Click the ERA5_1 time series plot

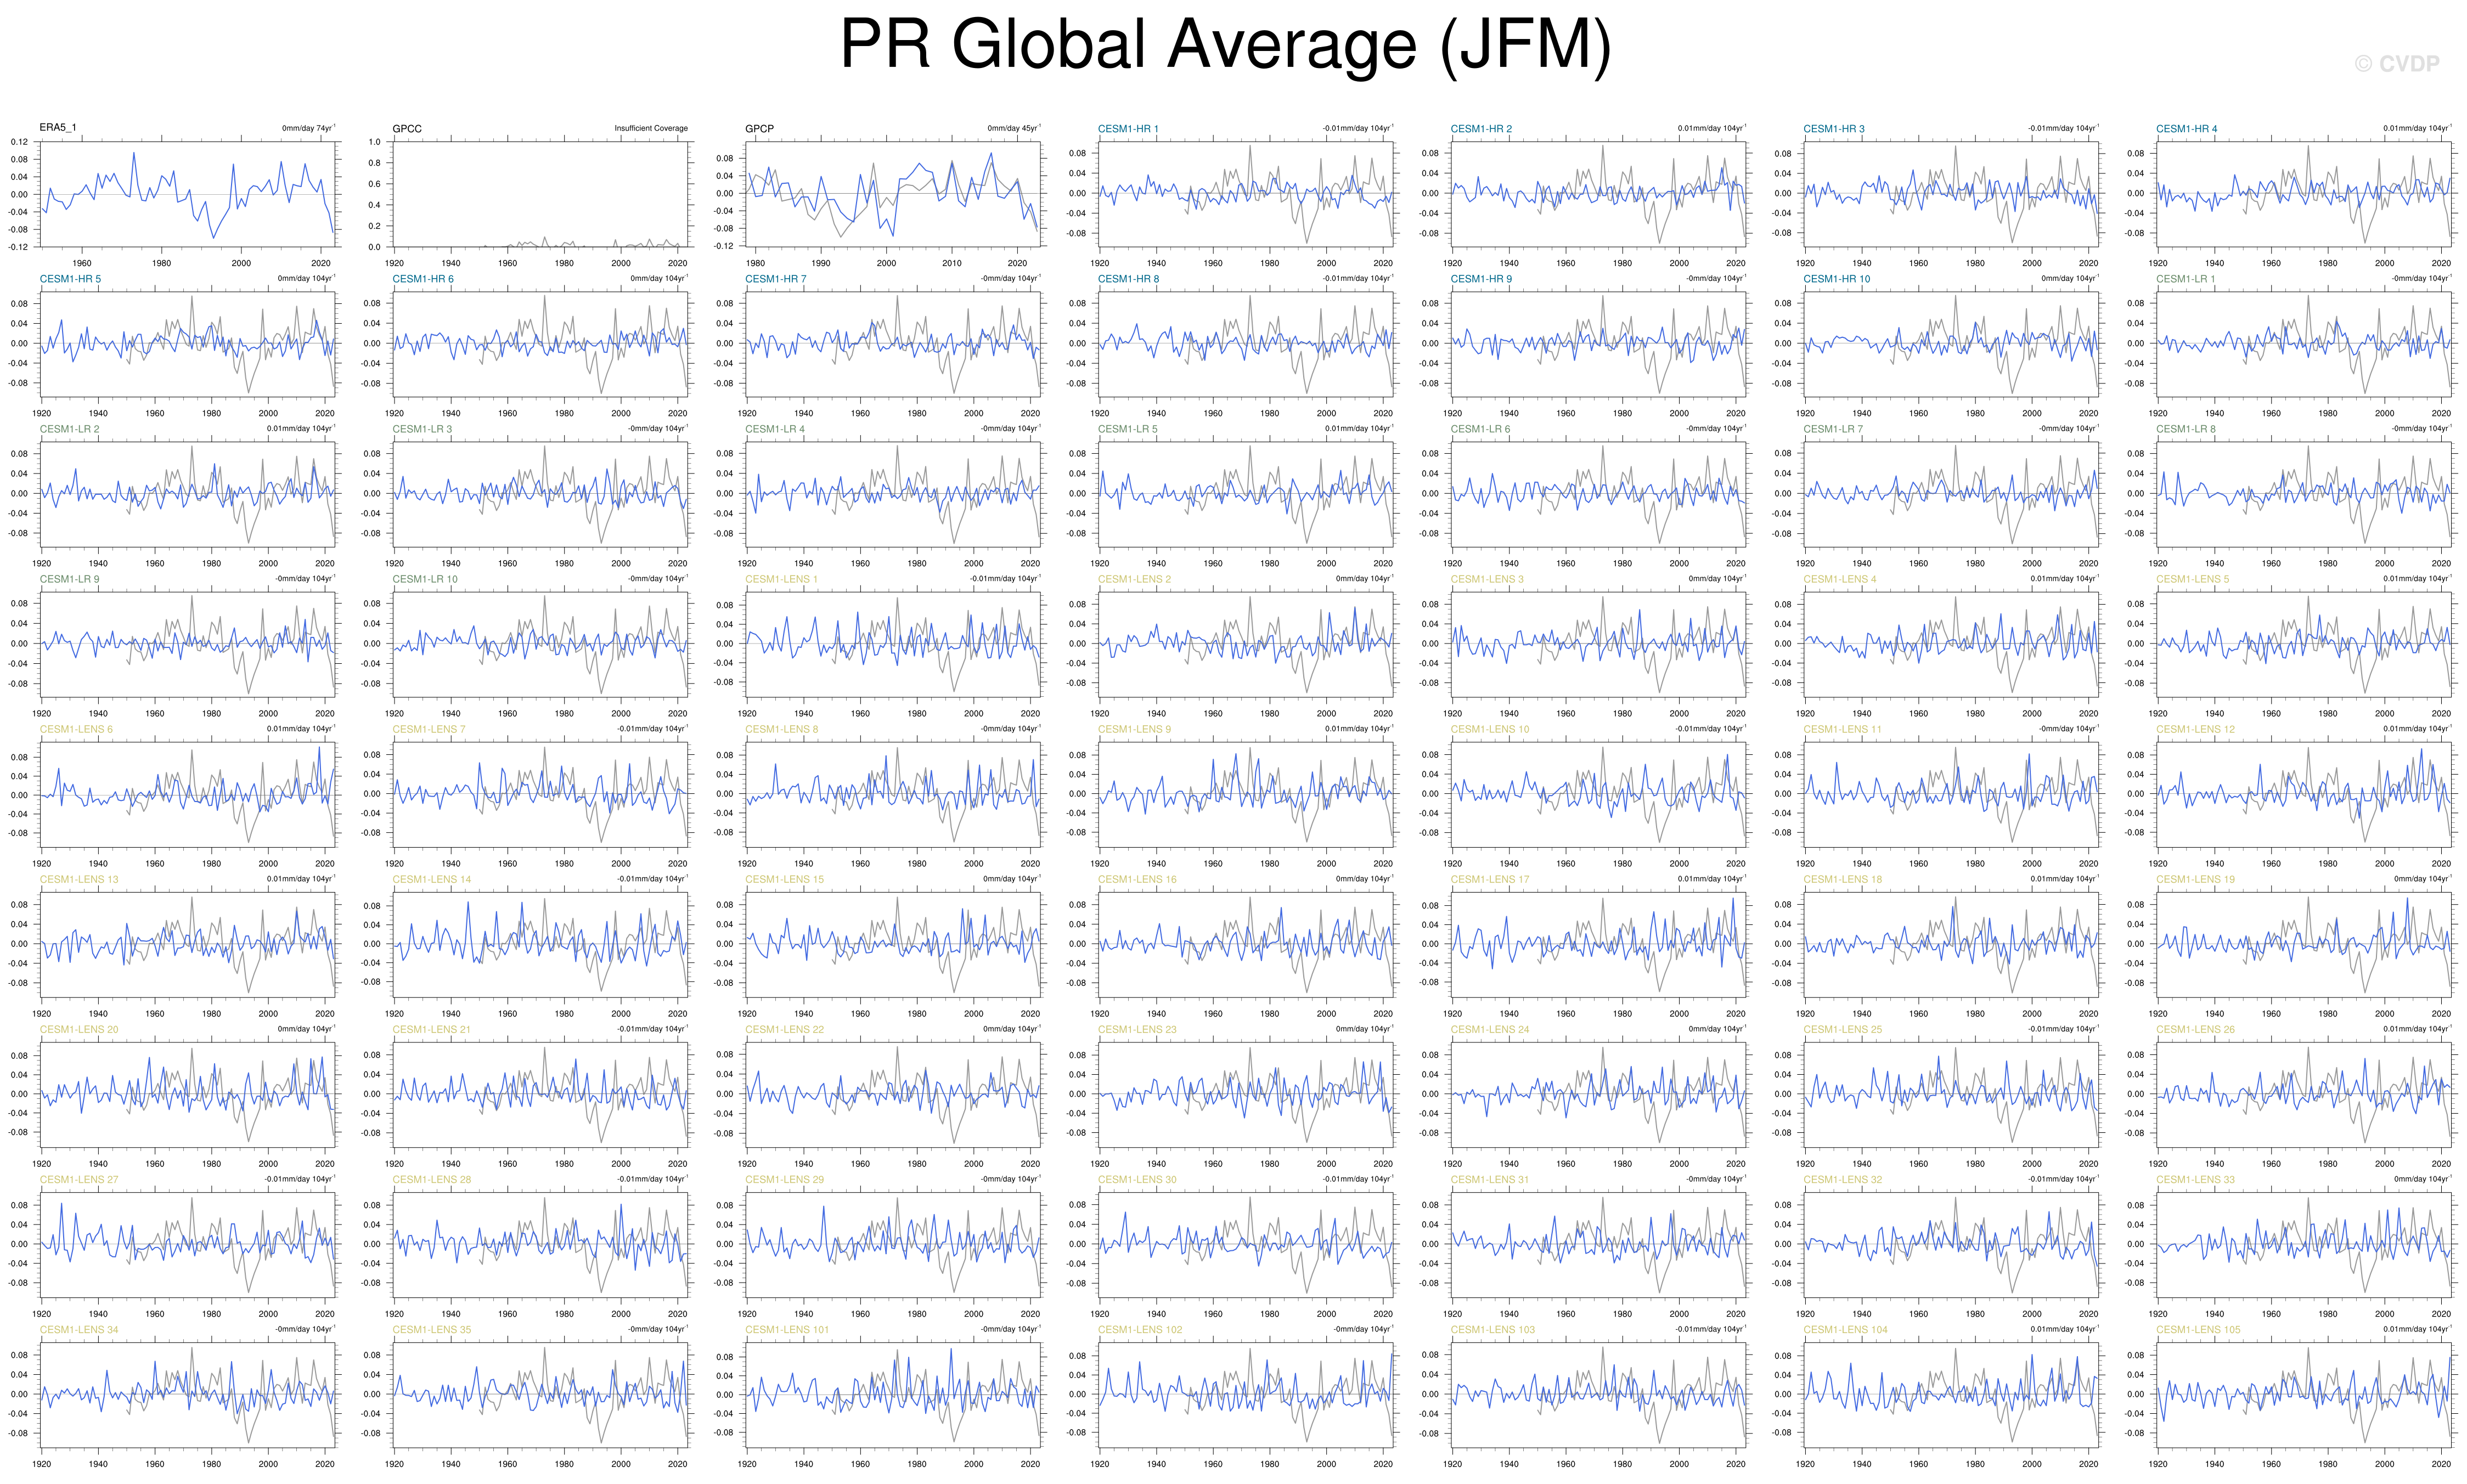coord(188,194)
